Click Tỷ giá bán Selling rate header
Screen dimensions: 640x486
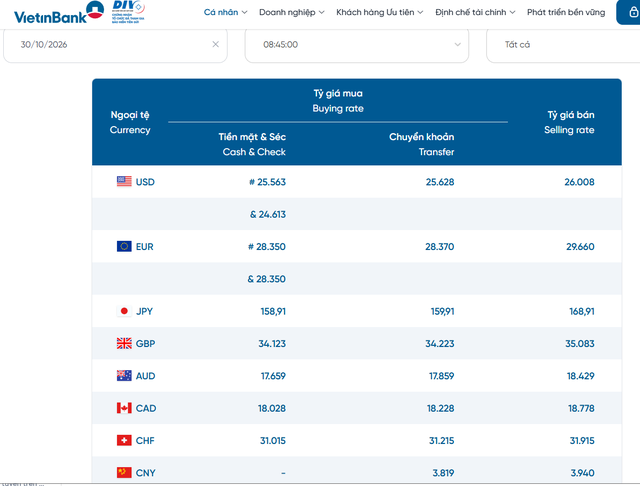tap(569, 122)
